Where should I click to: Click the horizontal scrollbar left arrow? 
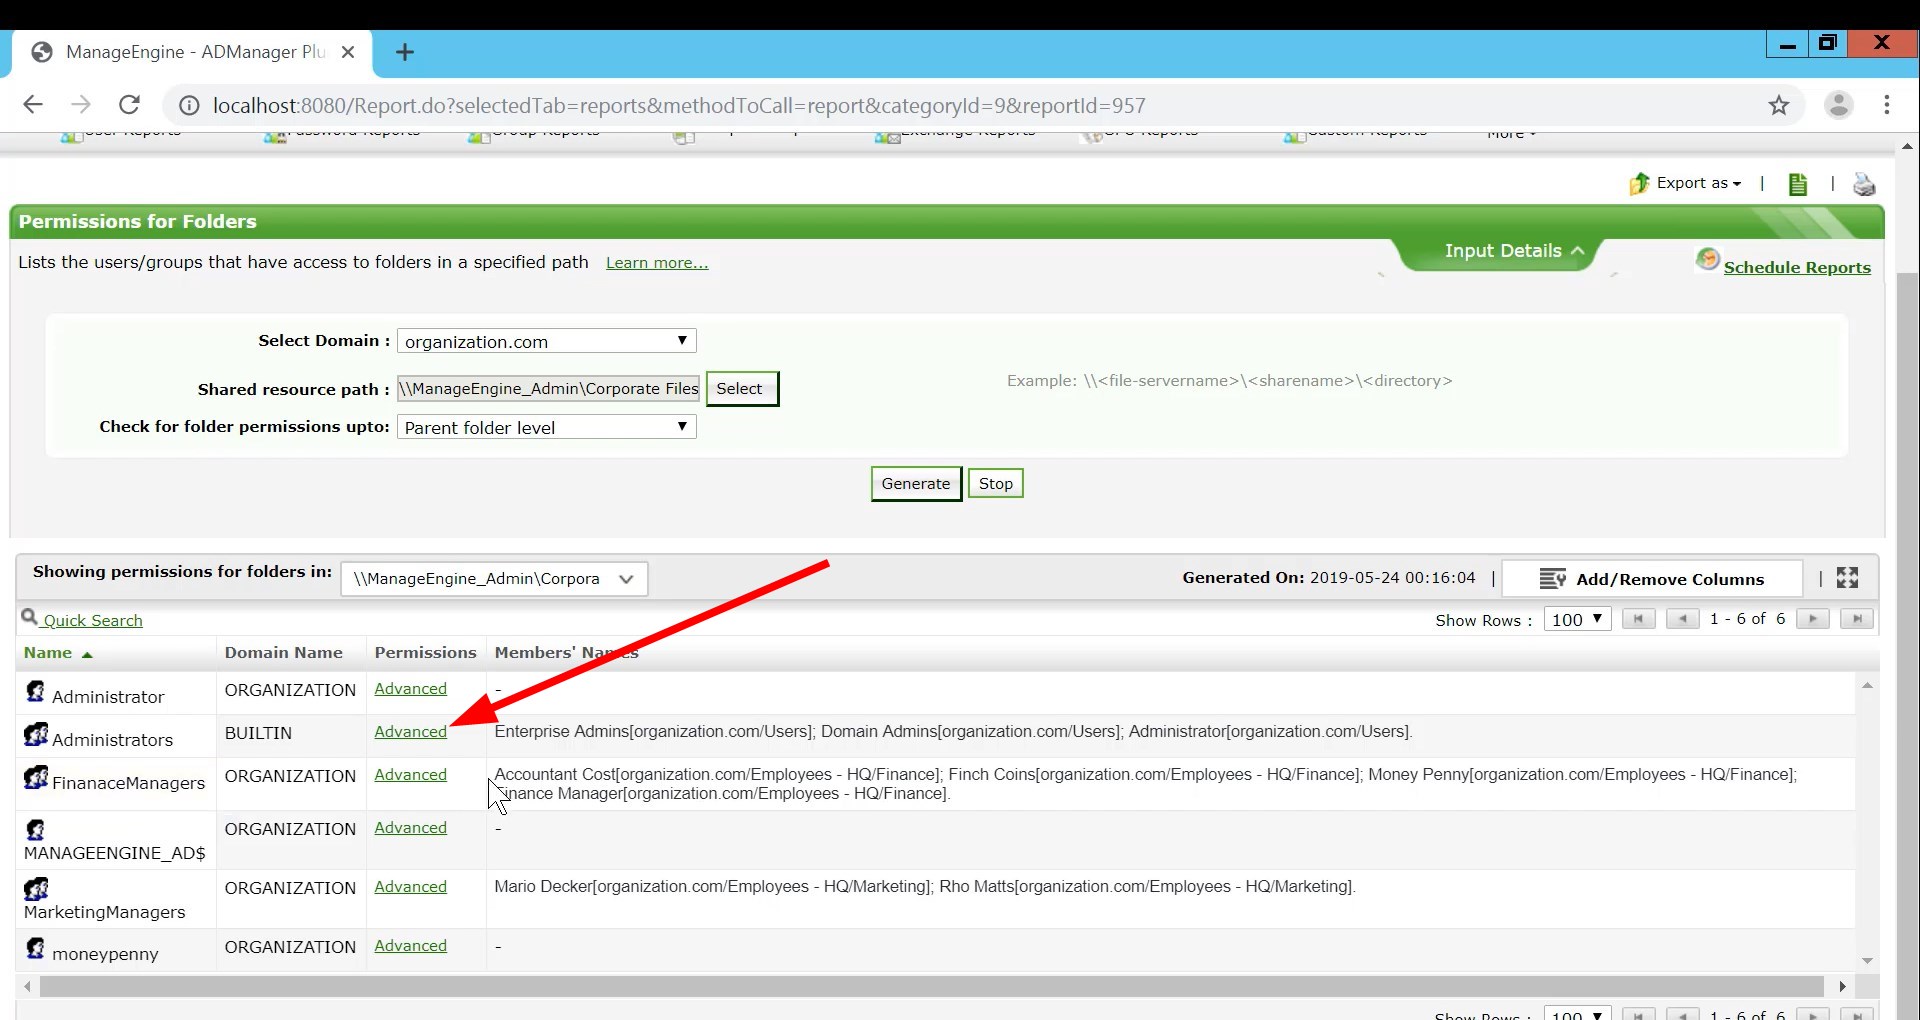tap(27, 987)
